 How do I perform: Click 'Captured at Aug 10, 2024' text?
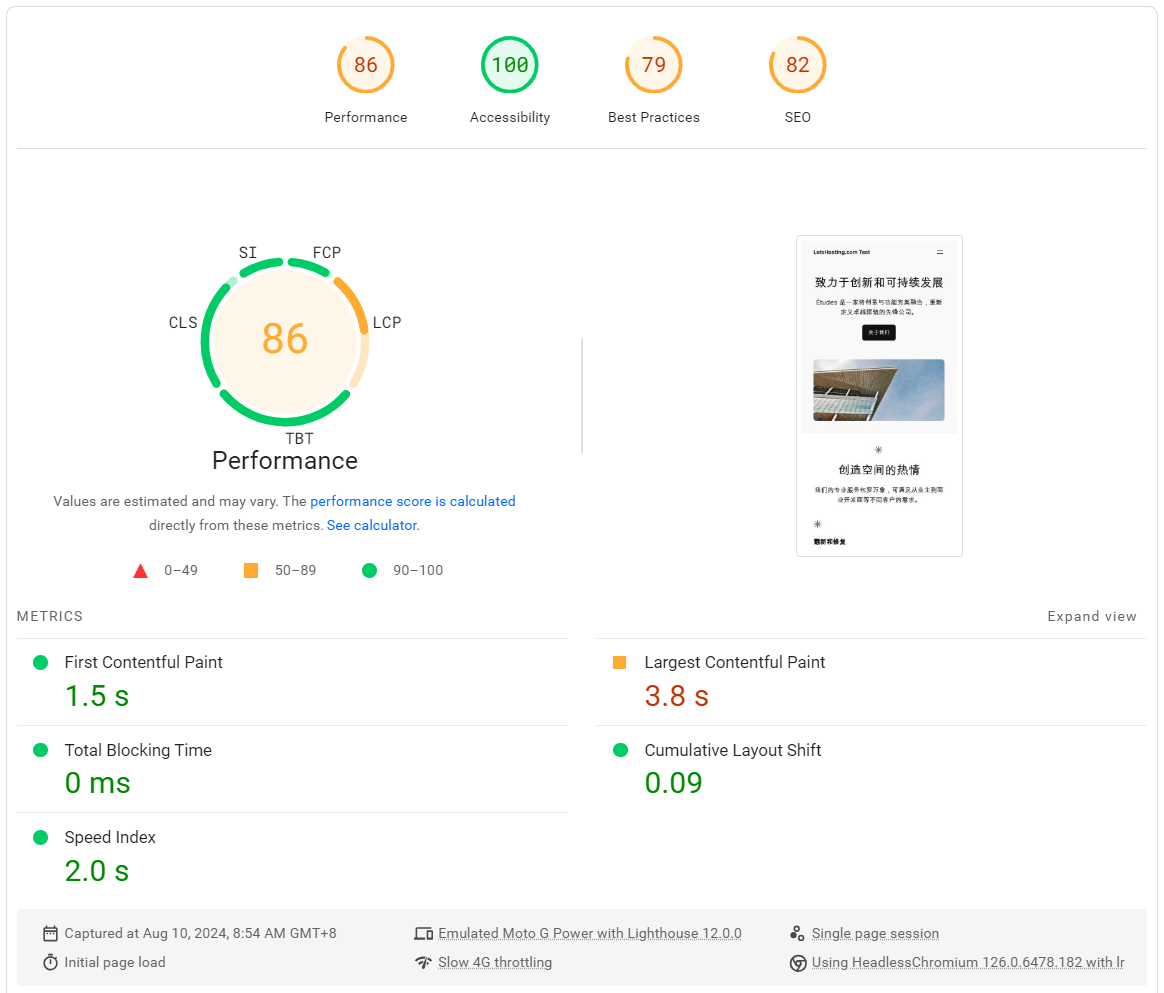(x=200, y=934)
